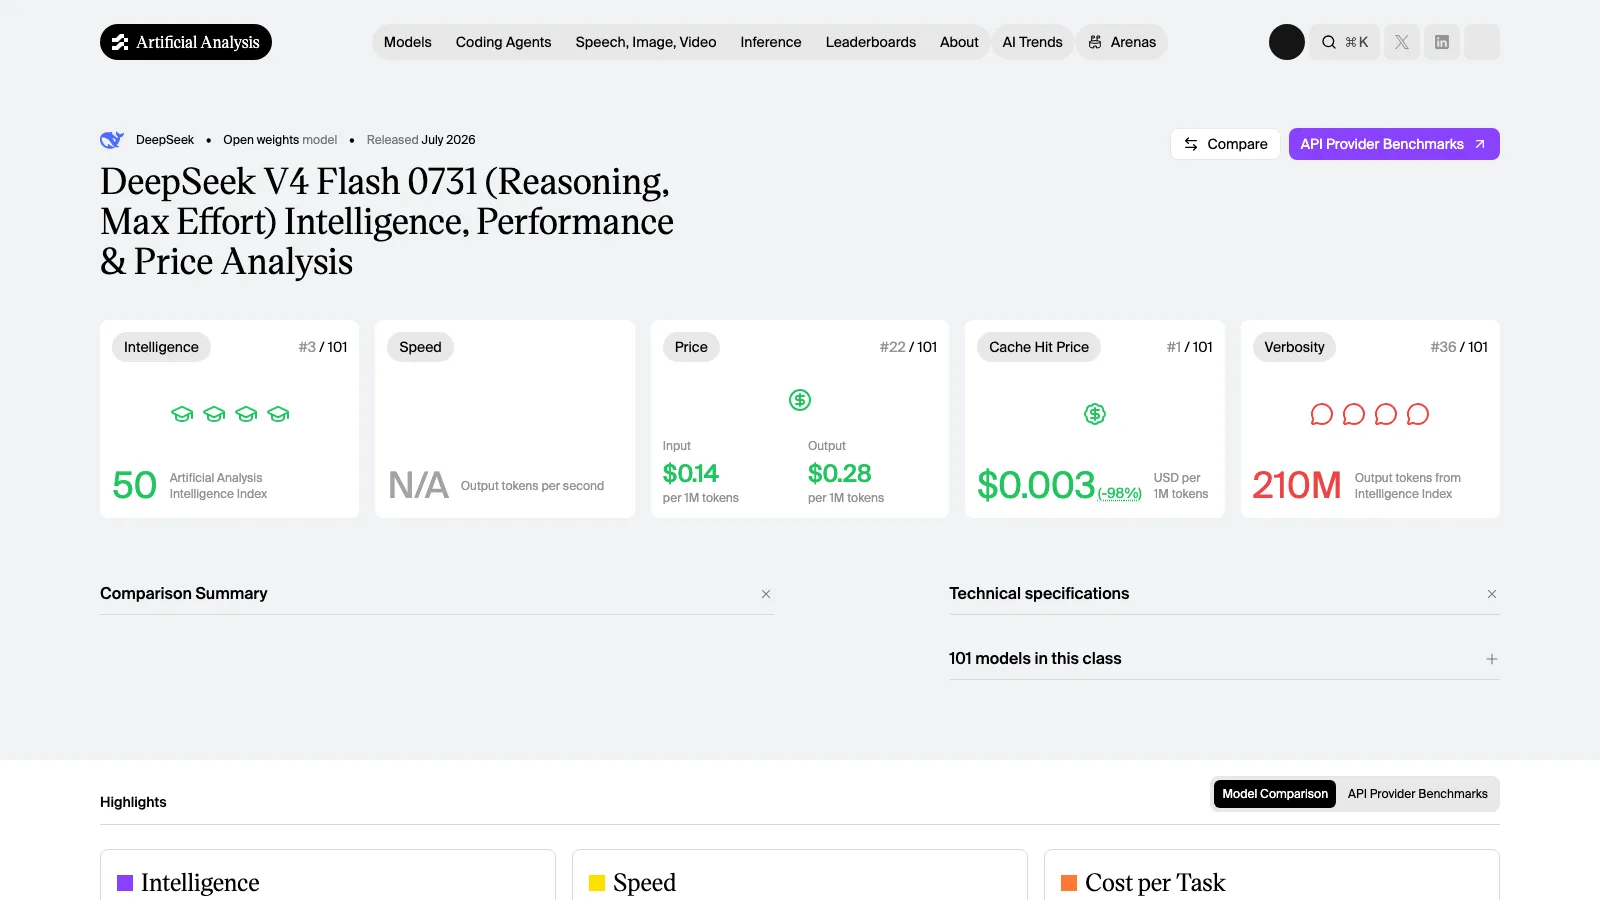Open the About menu
This screenshot has height=900, width=1600.
point(959,42)
